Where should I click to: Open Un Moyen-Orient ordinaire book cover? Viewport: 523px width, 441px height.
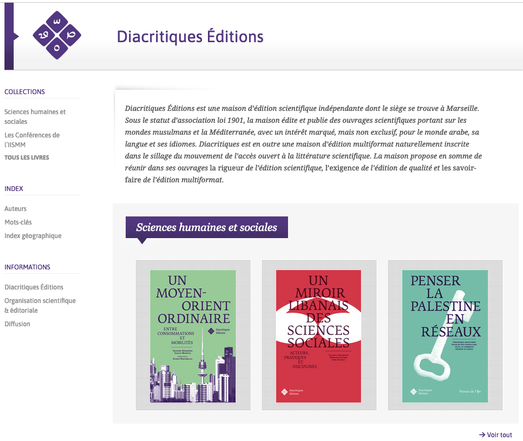coord(193,336)
